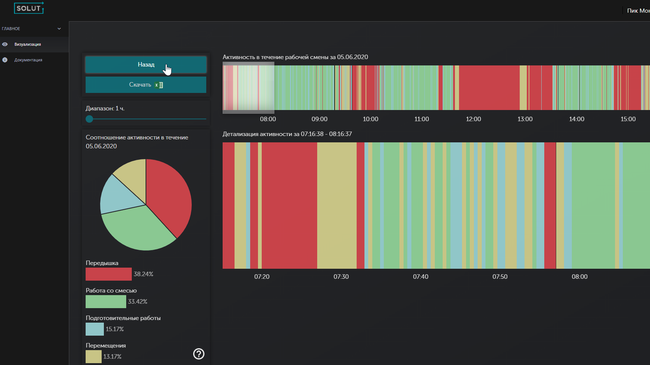Click the Подготовительные работы legend label
Image resolution: width=650 pixels, height=365 pixels.
tap(123, 318)
